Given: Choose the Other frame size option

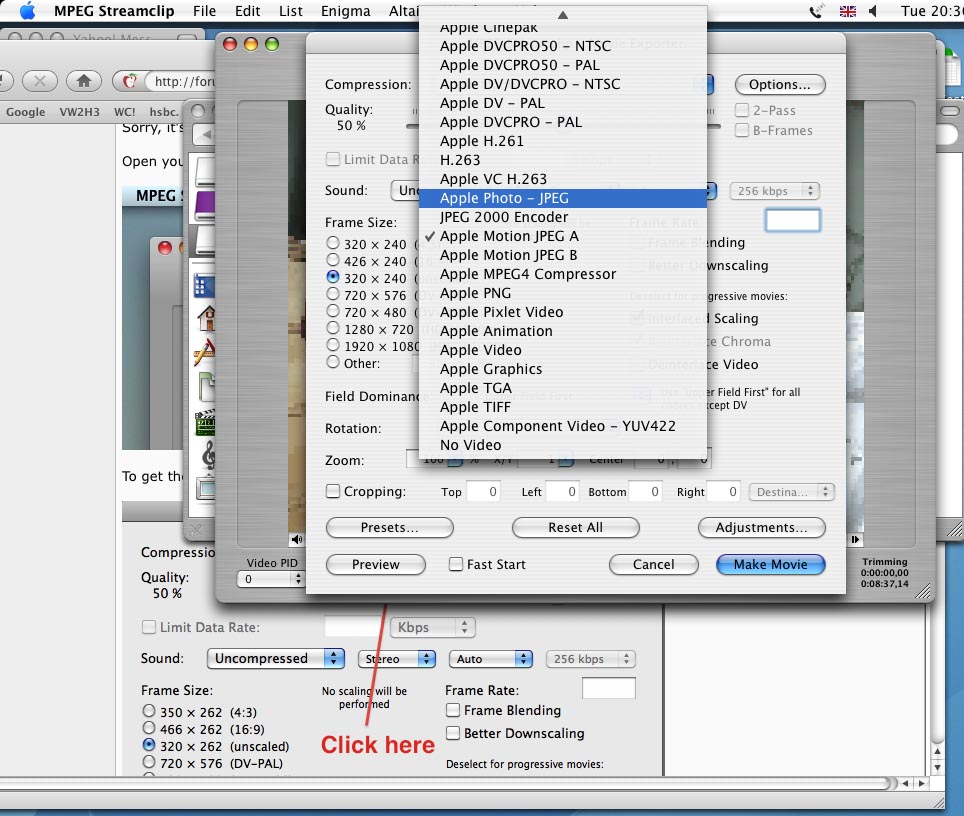Looking at the screenshot, I should [333, 362].
